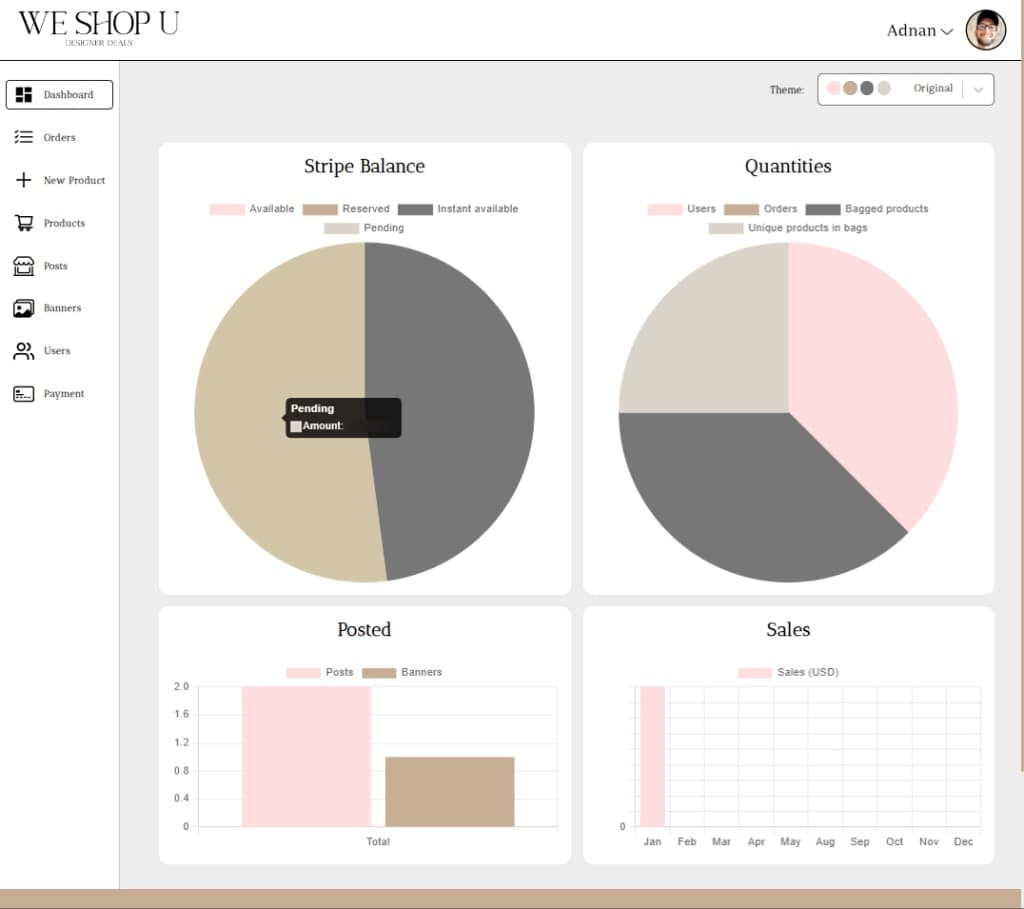Hide Bagged products in Quantities chart
The image size is (1024, 909).
click(x=868, y=209)
